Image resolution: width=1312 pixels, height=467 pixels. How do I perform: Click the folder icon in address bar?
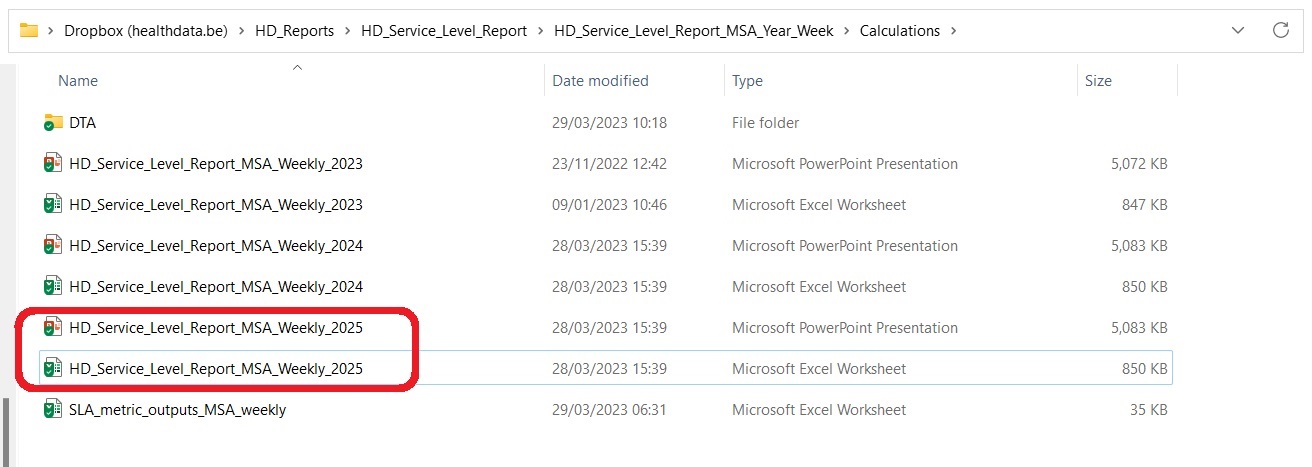[29, 30]
